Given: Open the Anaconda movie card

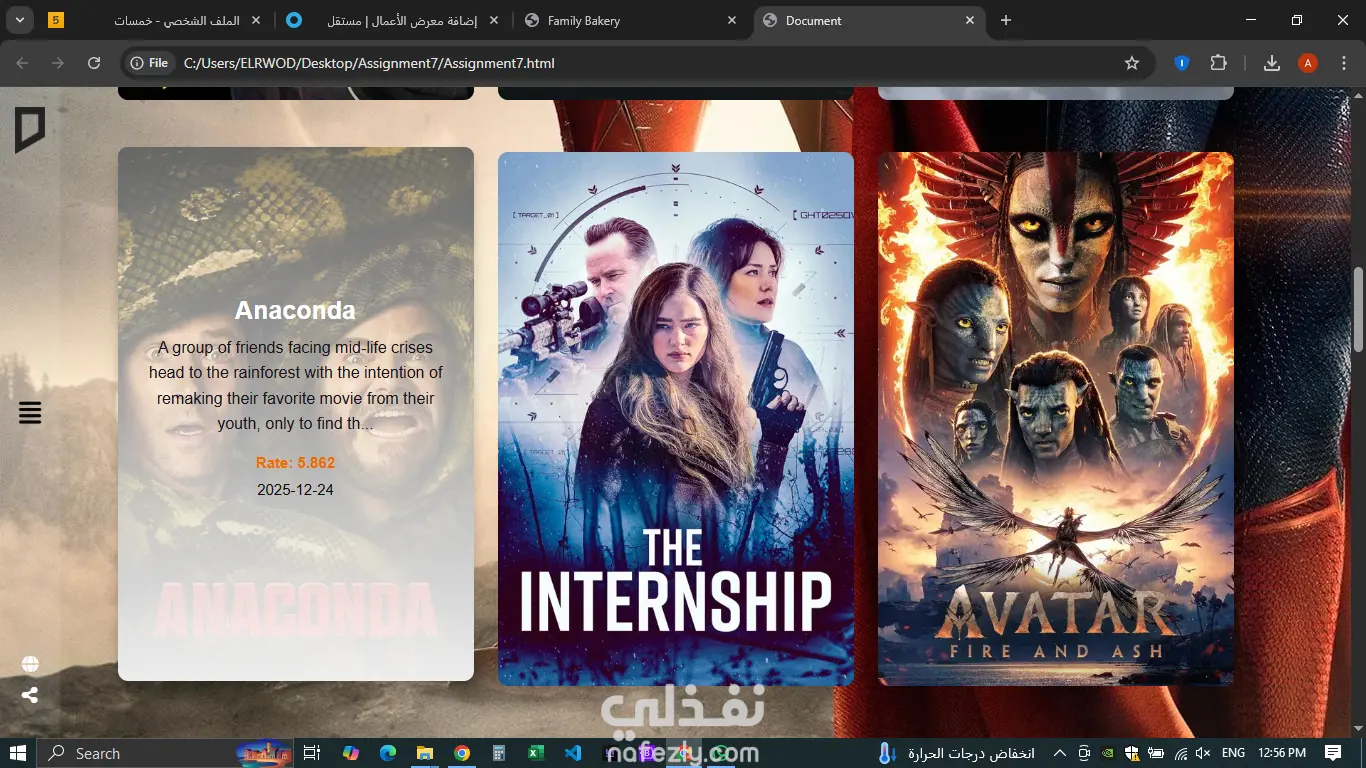Looking at the screenshot, I should [x=296, y=414].
